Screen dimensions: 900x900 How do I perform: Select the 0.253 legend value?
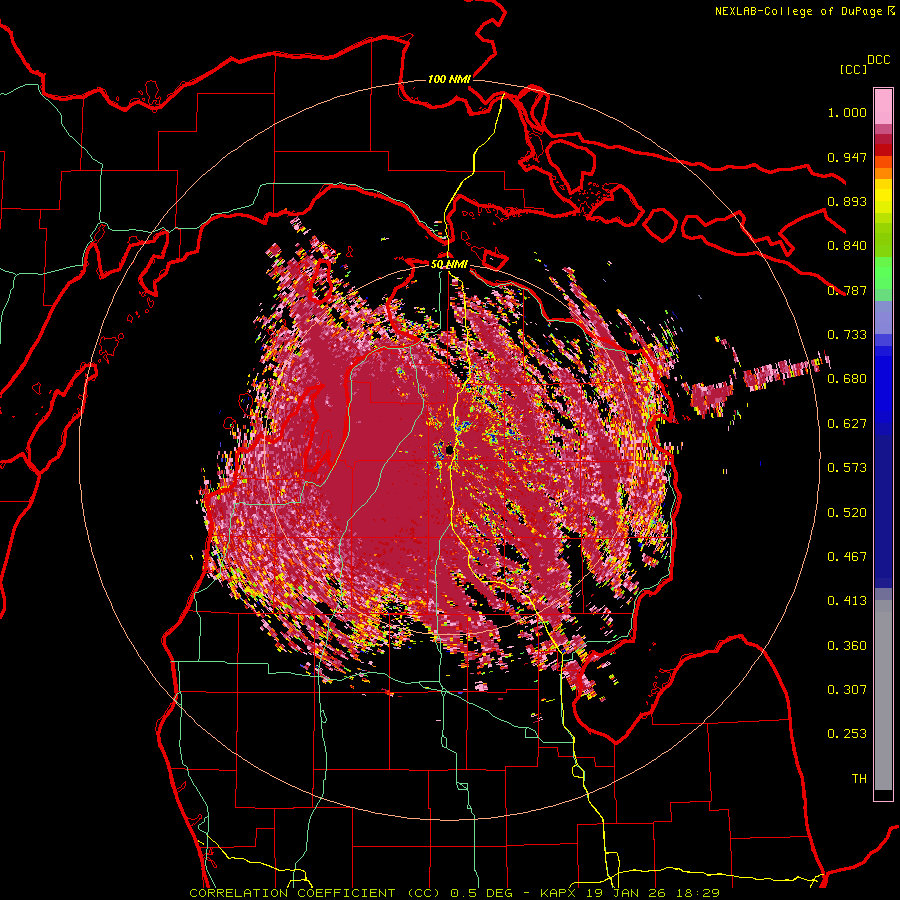(x=847, y=734)
